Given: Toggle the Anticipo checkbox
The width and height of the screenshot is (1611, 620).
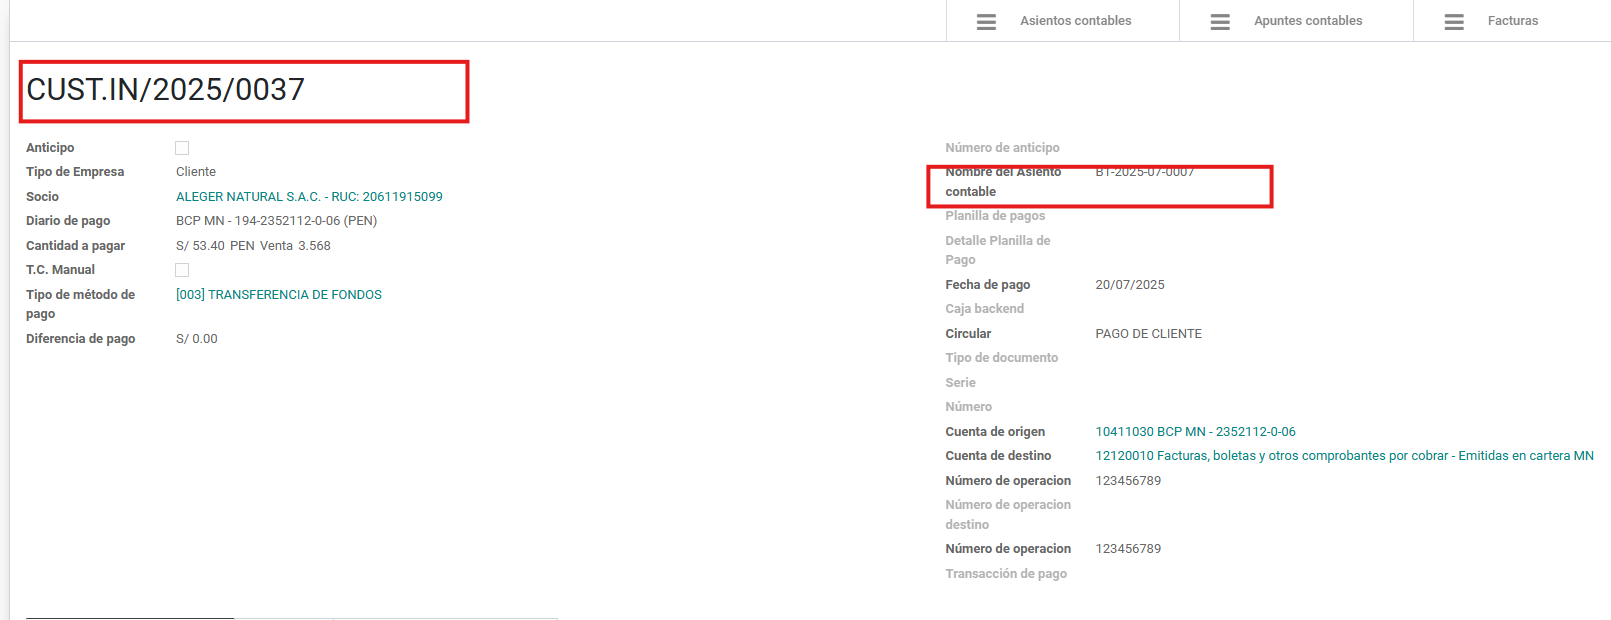Looking at the screenshot, I should point(182,148).
